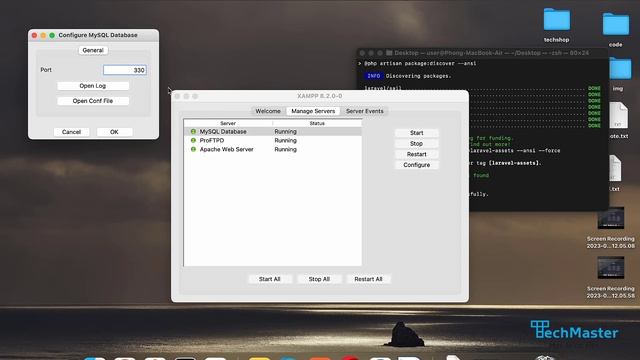Switch to the Welcome tab in XAMPP
This screenshot has width=640, height=360.
[268, 111]
